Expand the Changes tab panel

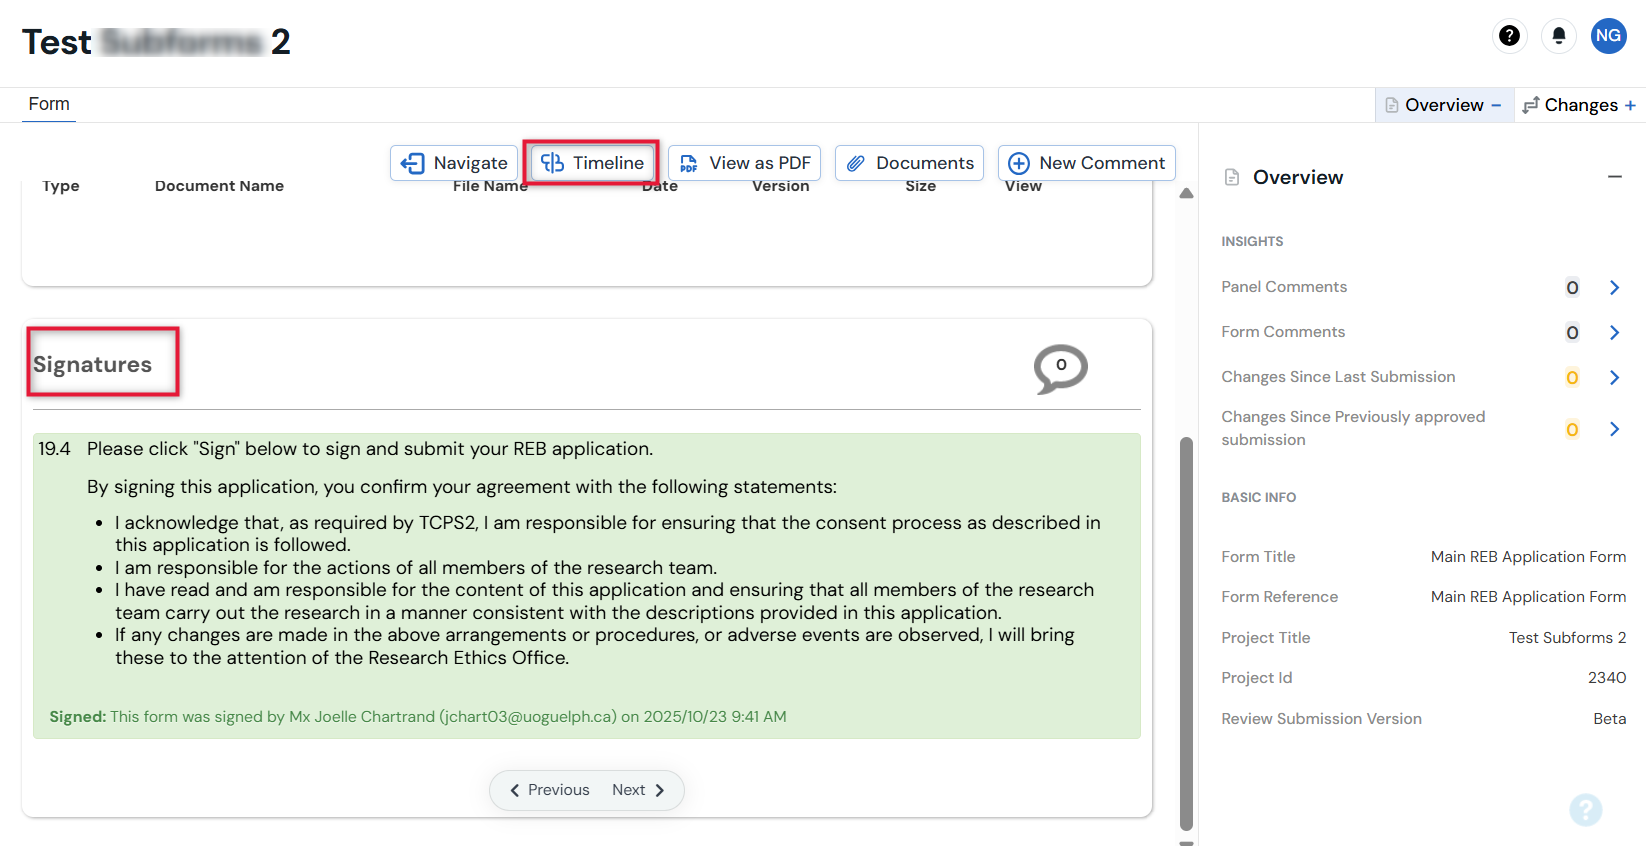click(x=1579, y=105)
